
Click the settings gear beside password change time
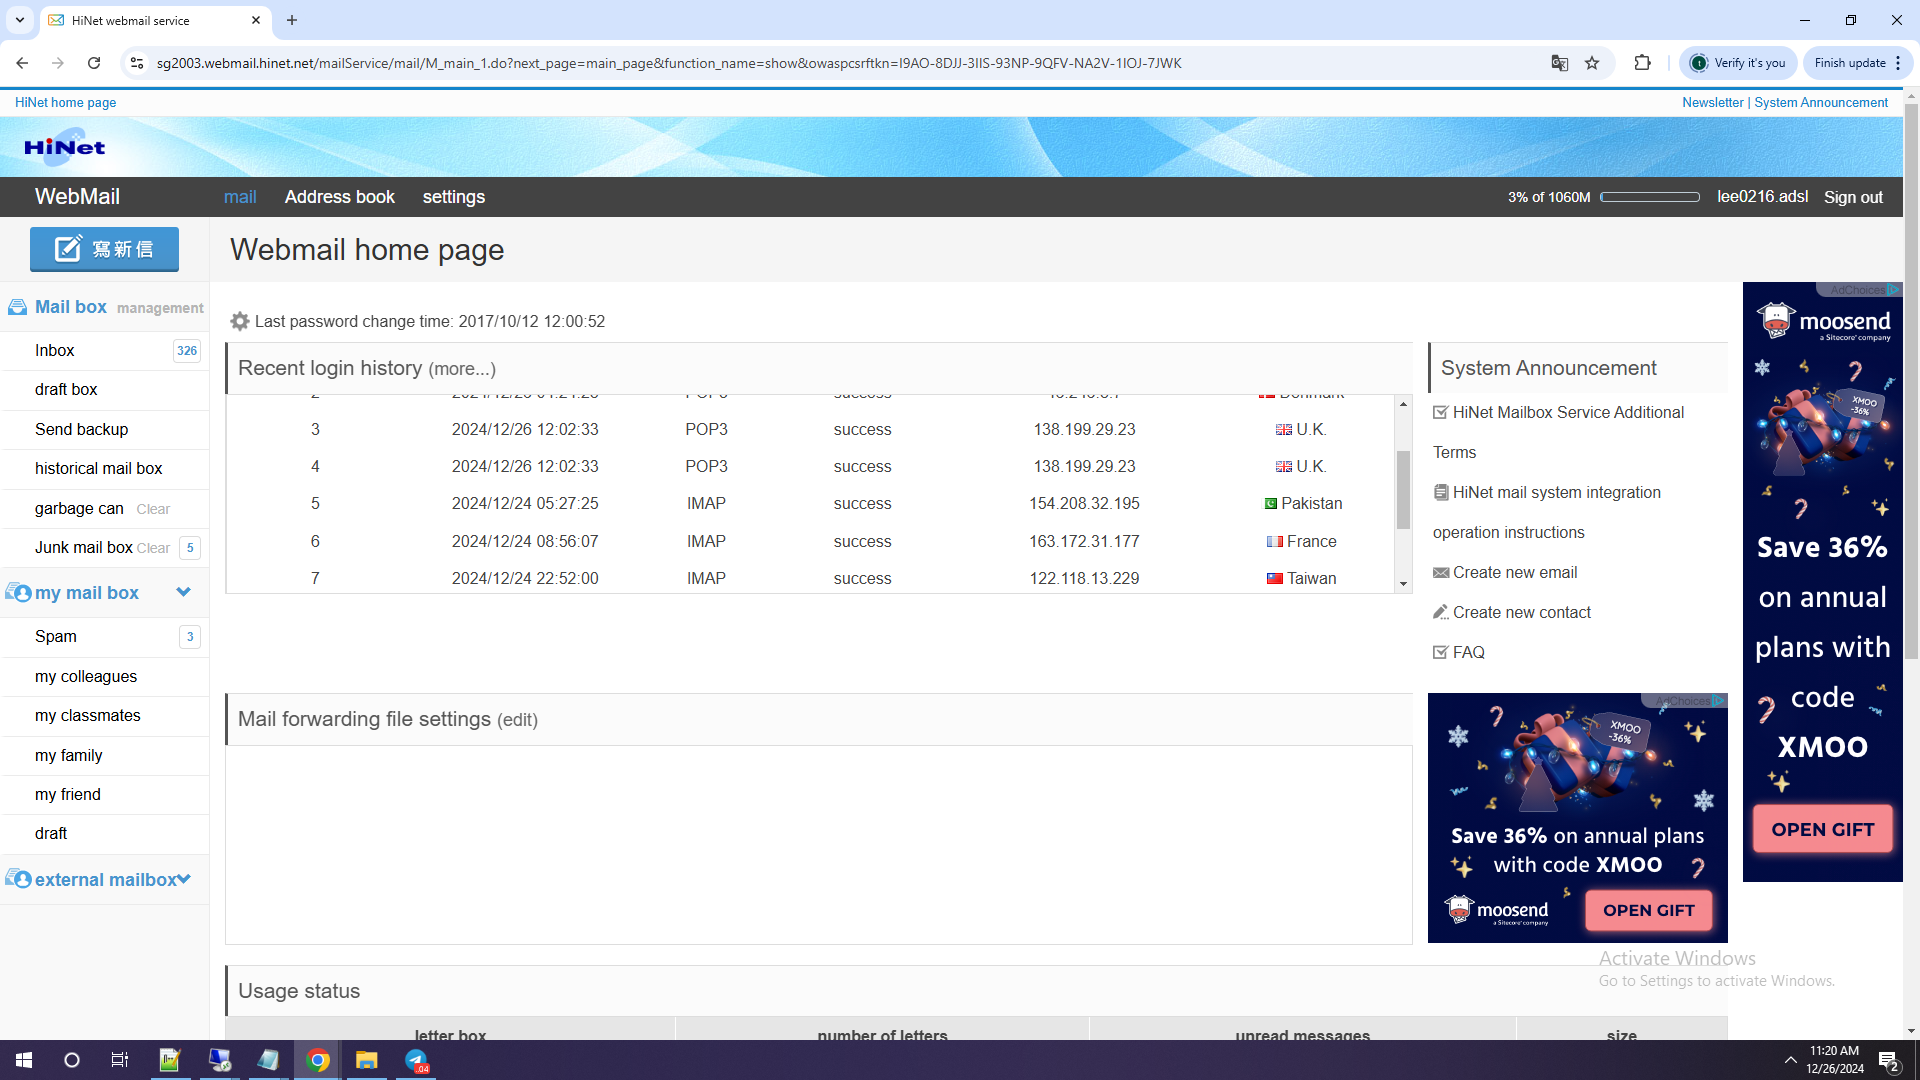coord(239,321)
